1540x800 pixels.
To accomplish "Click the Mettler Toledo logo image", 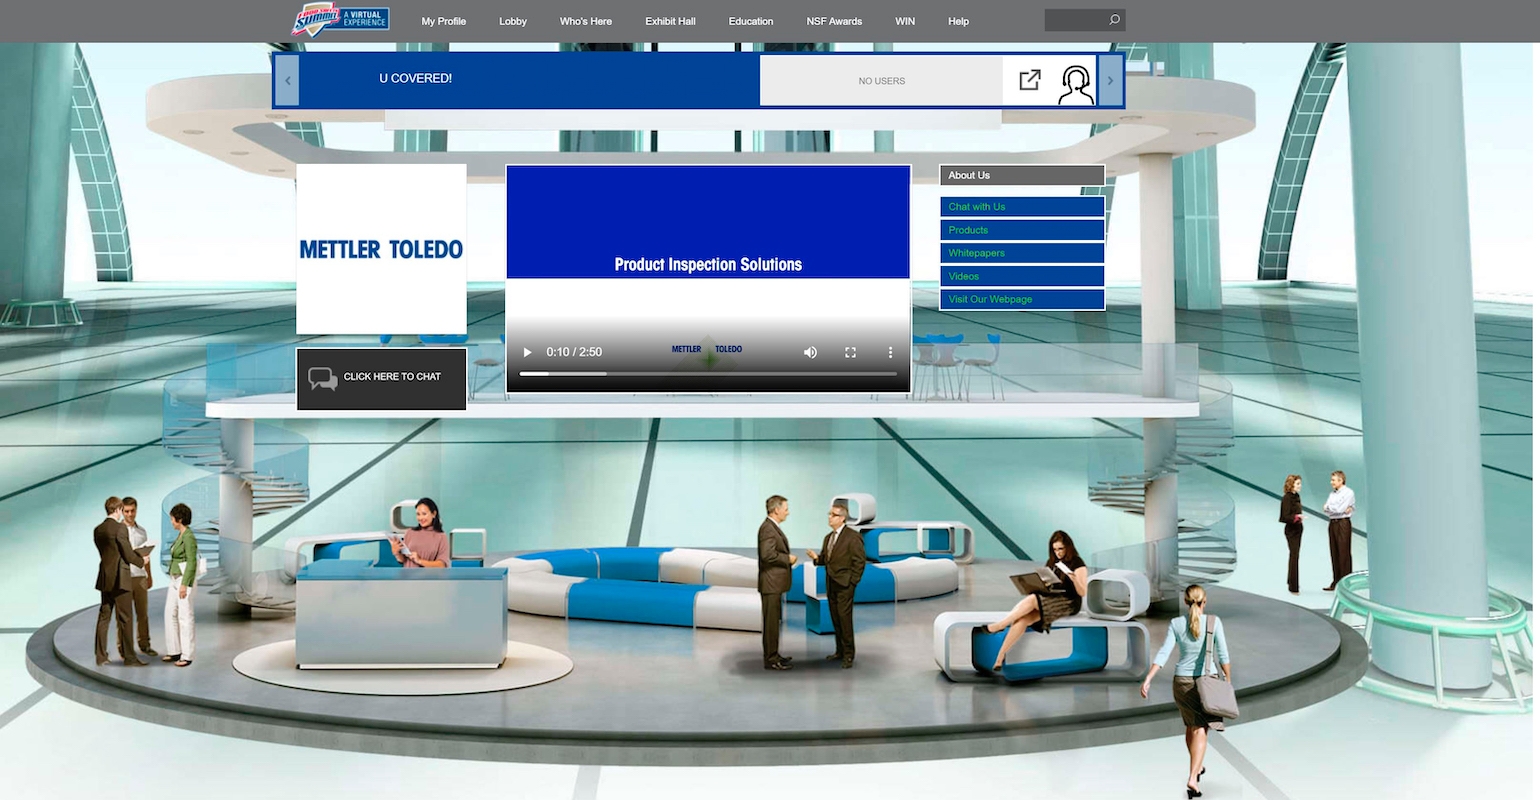I will pyautogui.click(x=381, y=249).
